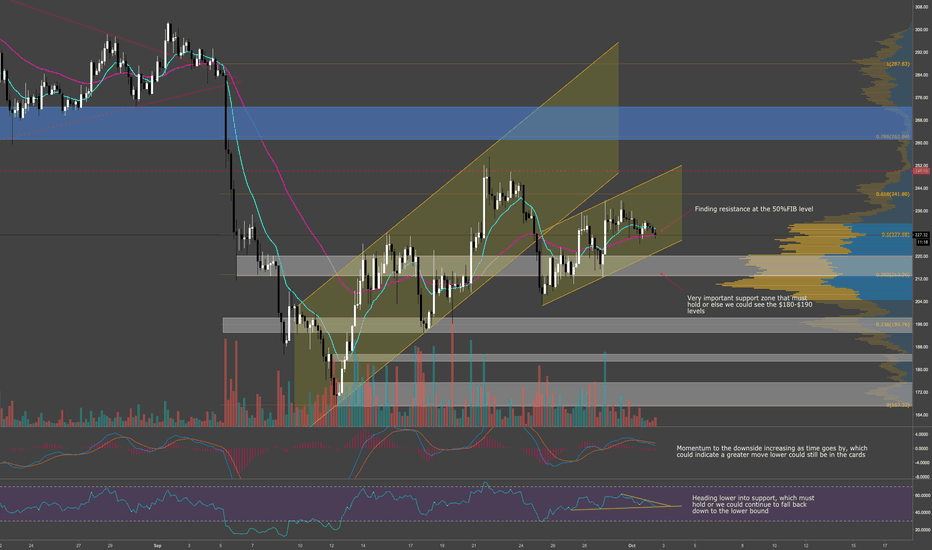Image resolution: width=932 pixels, height=550 pixels.
Task: Click the 244.00 price axis label
Action: pyautogui.click(x=922, y=188)
